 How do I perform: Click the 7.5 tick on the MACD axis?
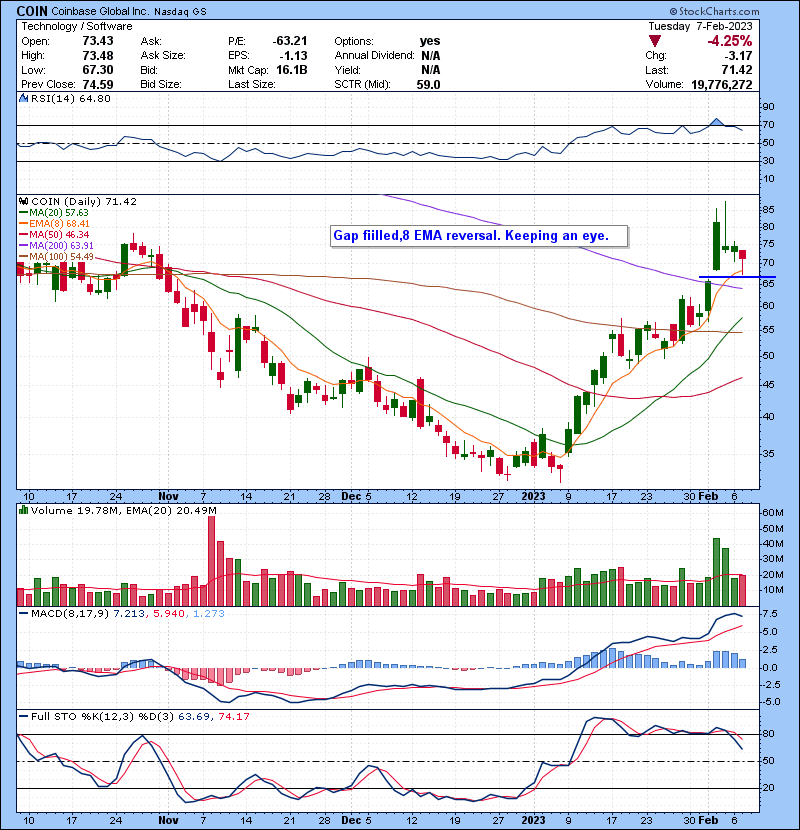pyautogui.click(x=770, y=614)
